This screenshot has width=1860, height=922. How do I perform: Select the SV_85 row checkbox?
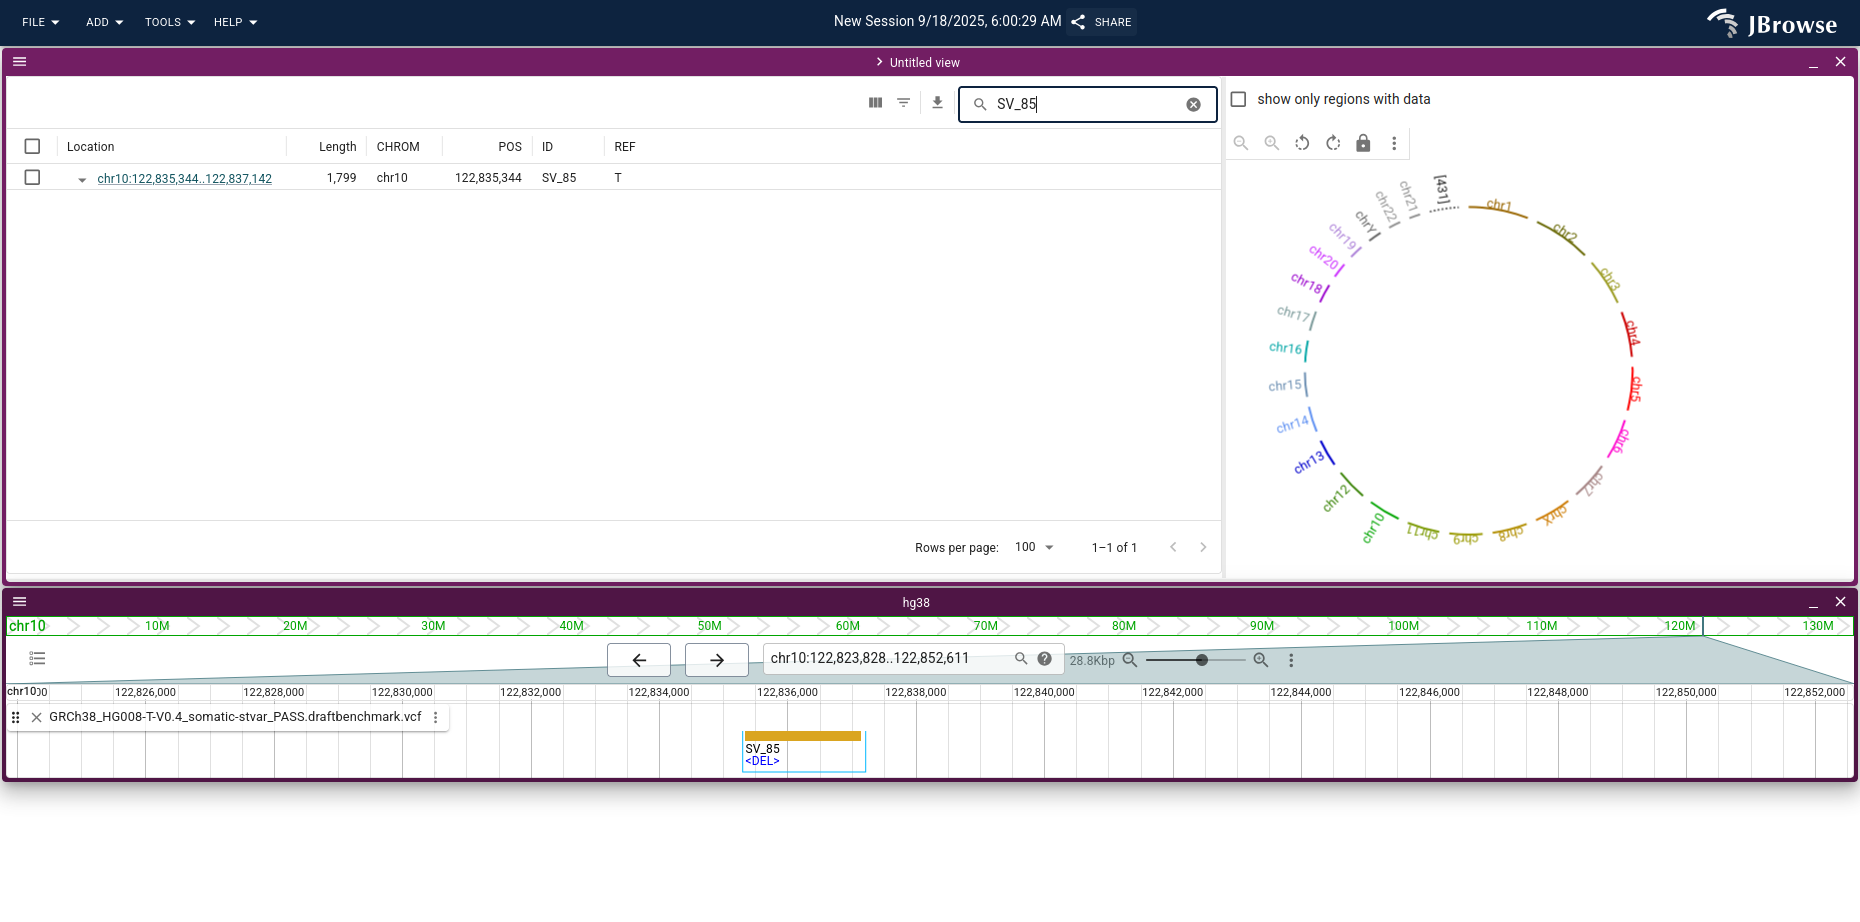coord(32,177)
